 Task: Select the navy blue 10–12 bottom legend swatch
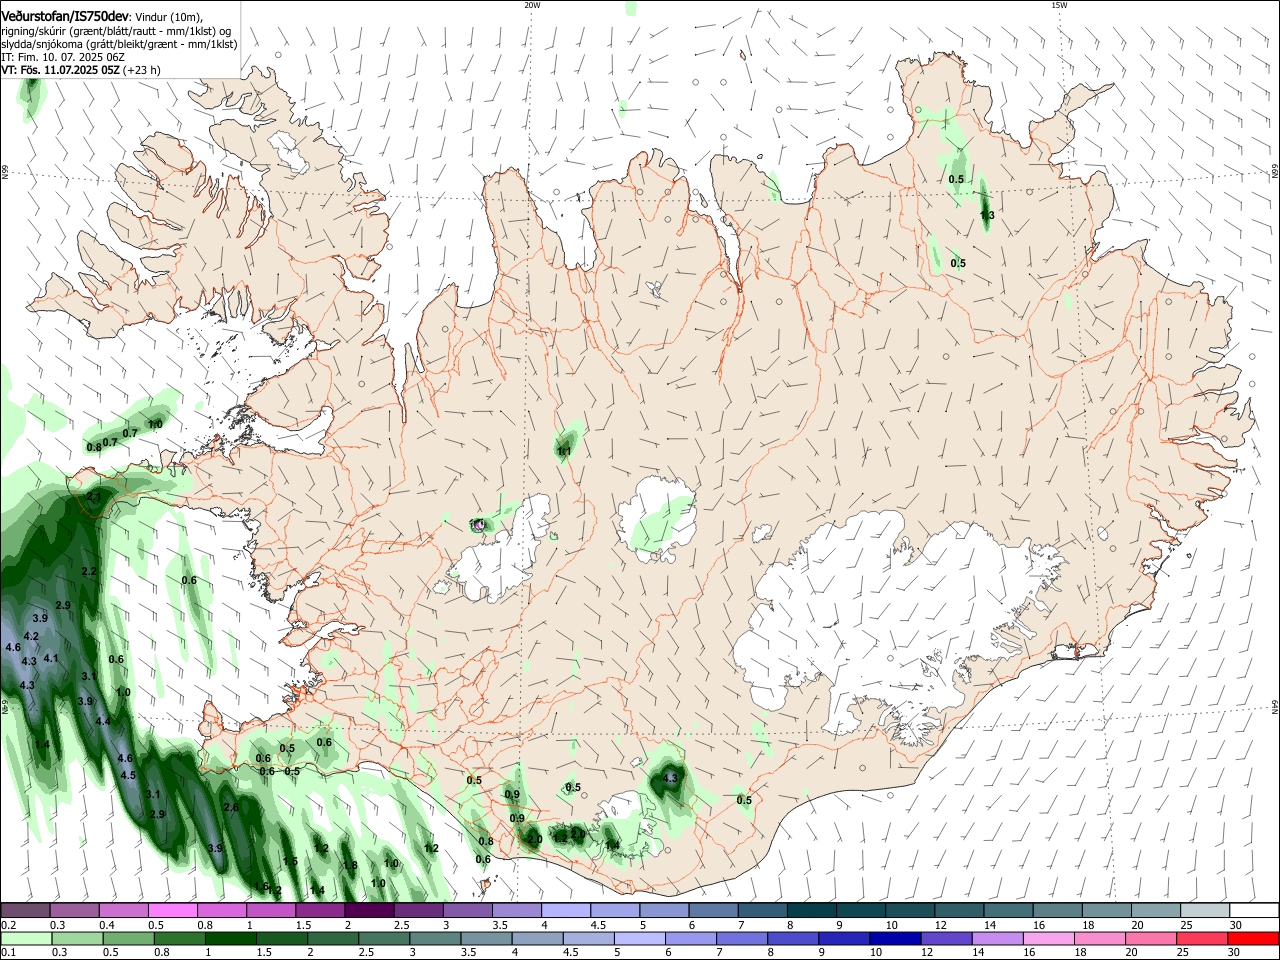(894, 938)
